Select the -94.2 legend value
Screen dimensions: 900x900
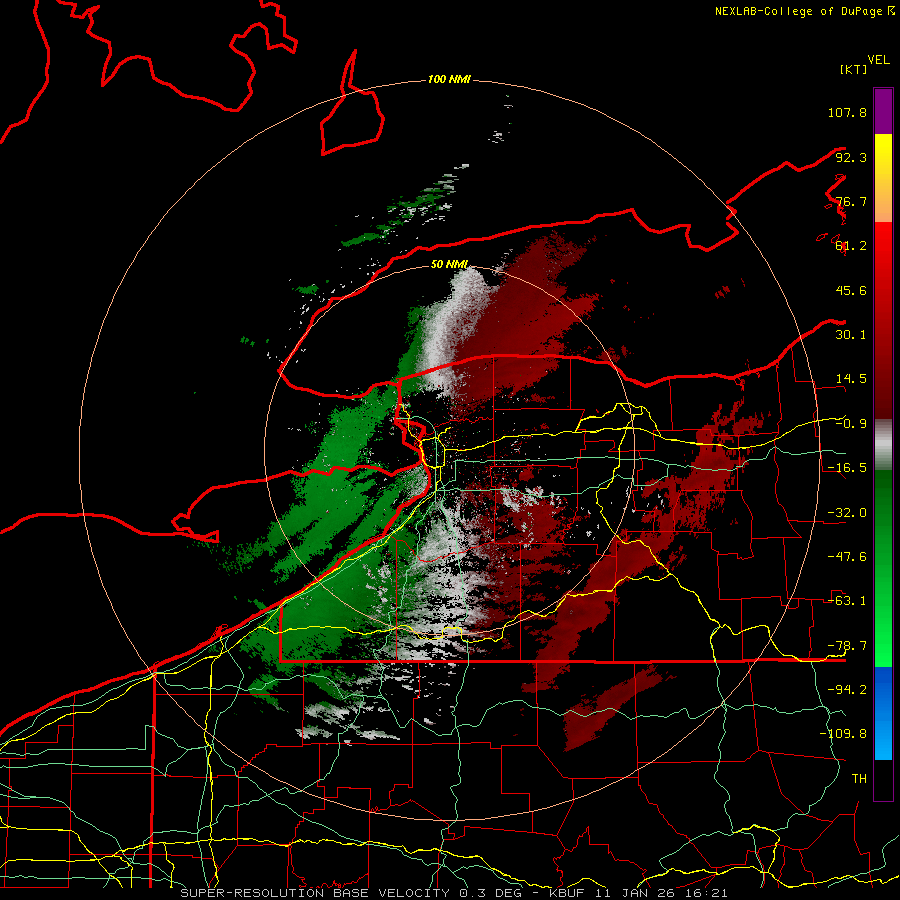tap(847, 689)
